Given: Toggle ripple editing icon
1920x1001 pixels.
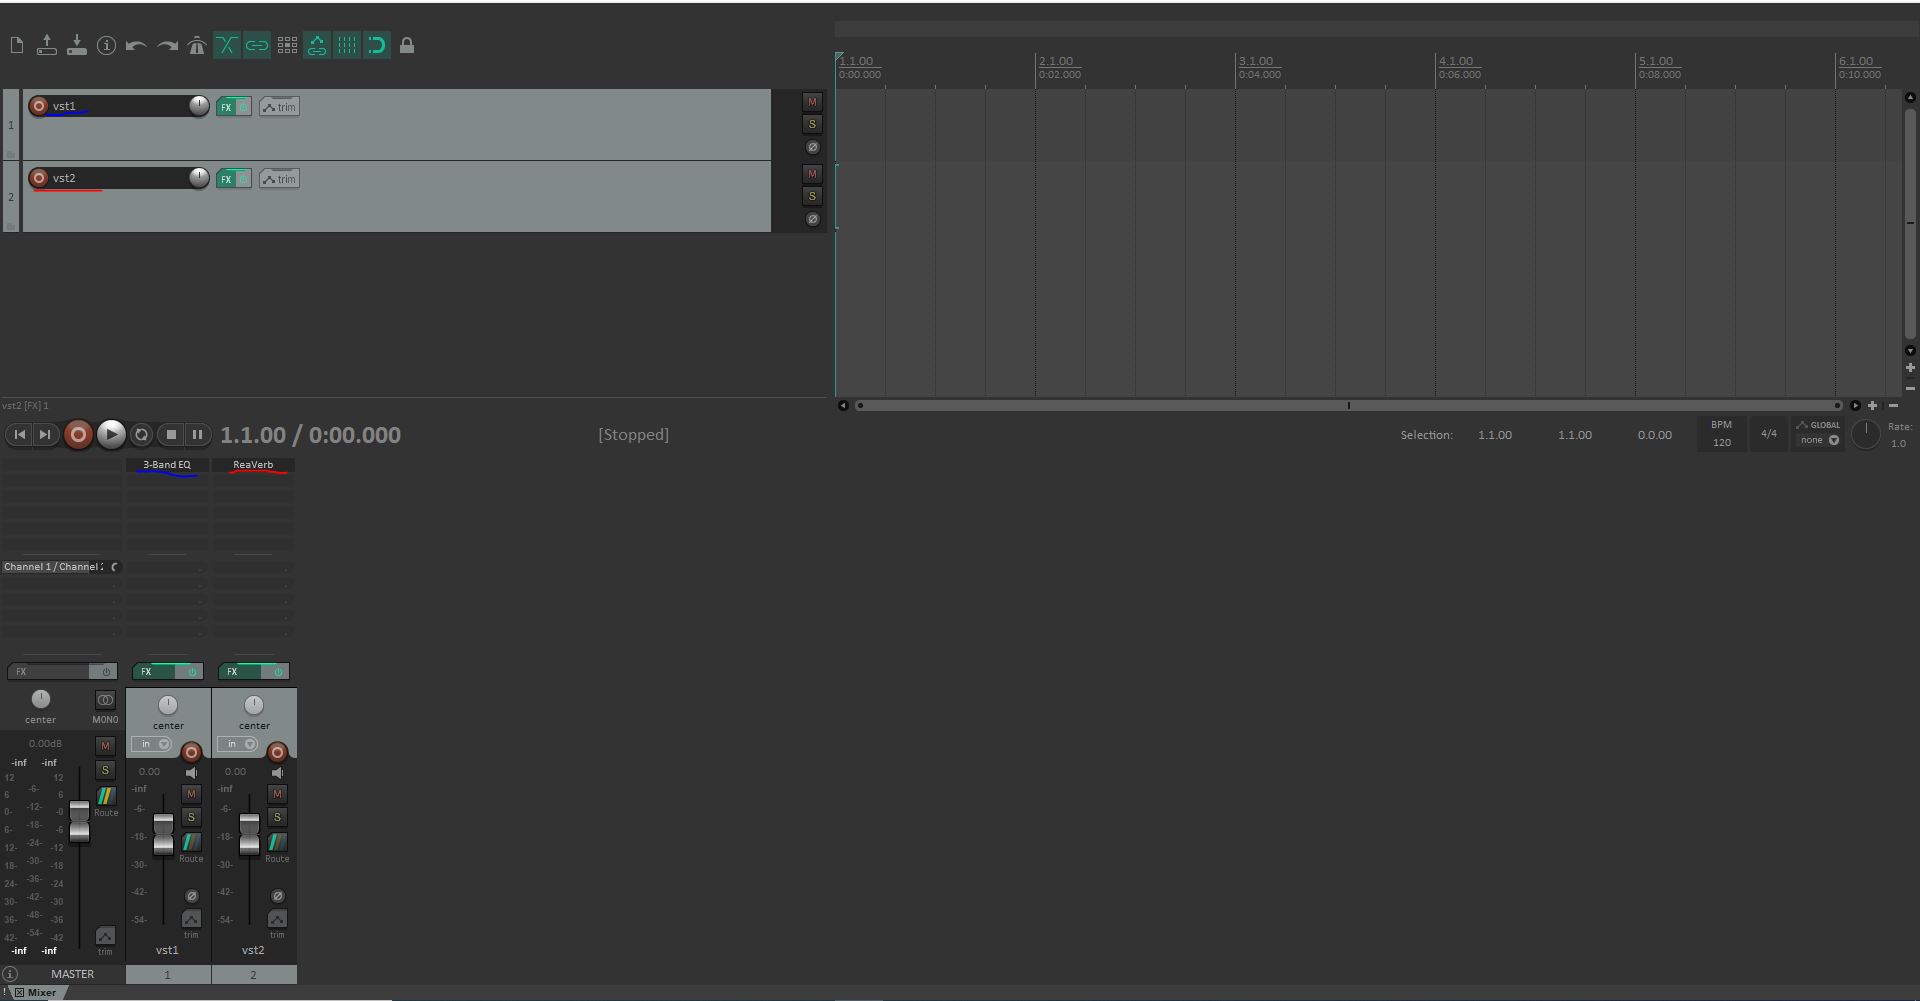Looking at the screenshot, I should tap(287, 45).
